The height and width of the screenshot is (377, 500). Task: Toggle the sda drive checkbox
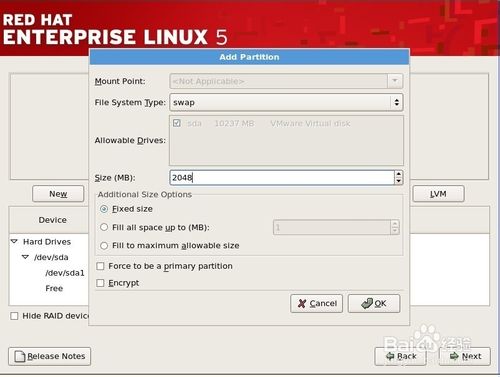coord(177,123)
